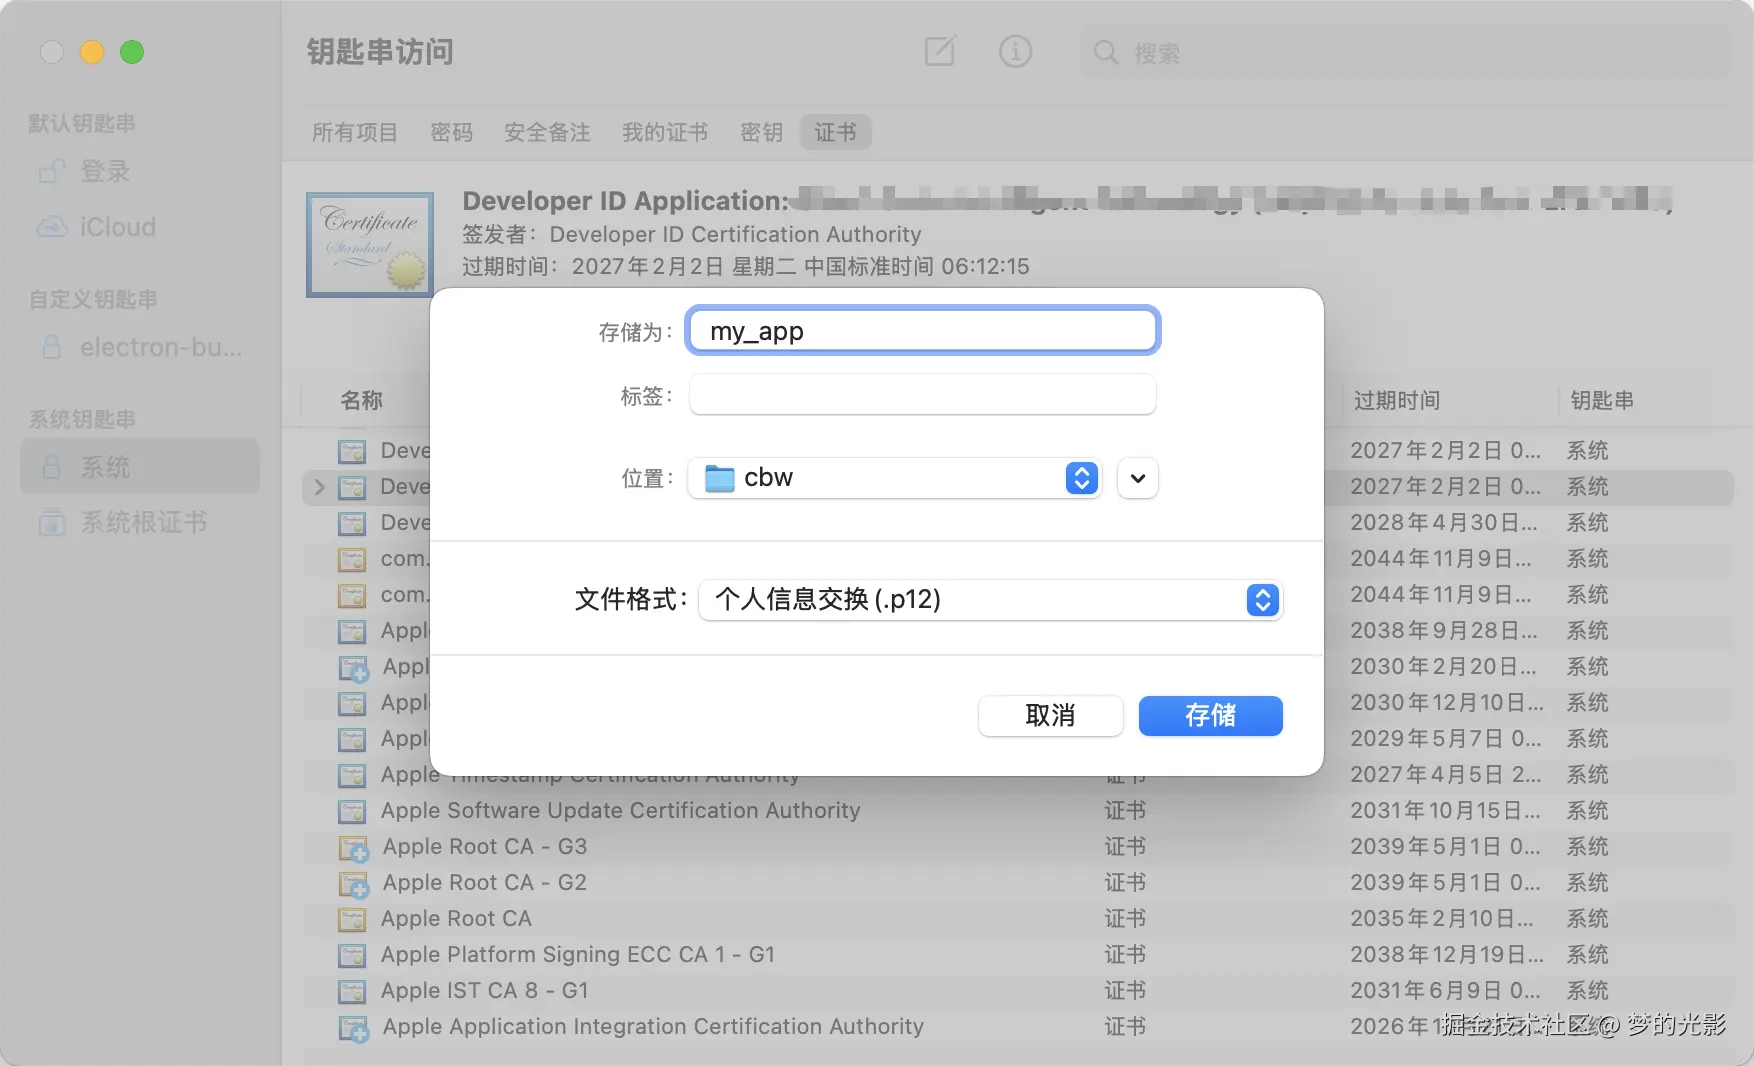Click Apple Application Integration Certification Authority icon
1754x1066 pixels.
(353, 1028)
